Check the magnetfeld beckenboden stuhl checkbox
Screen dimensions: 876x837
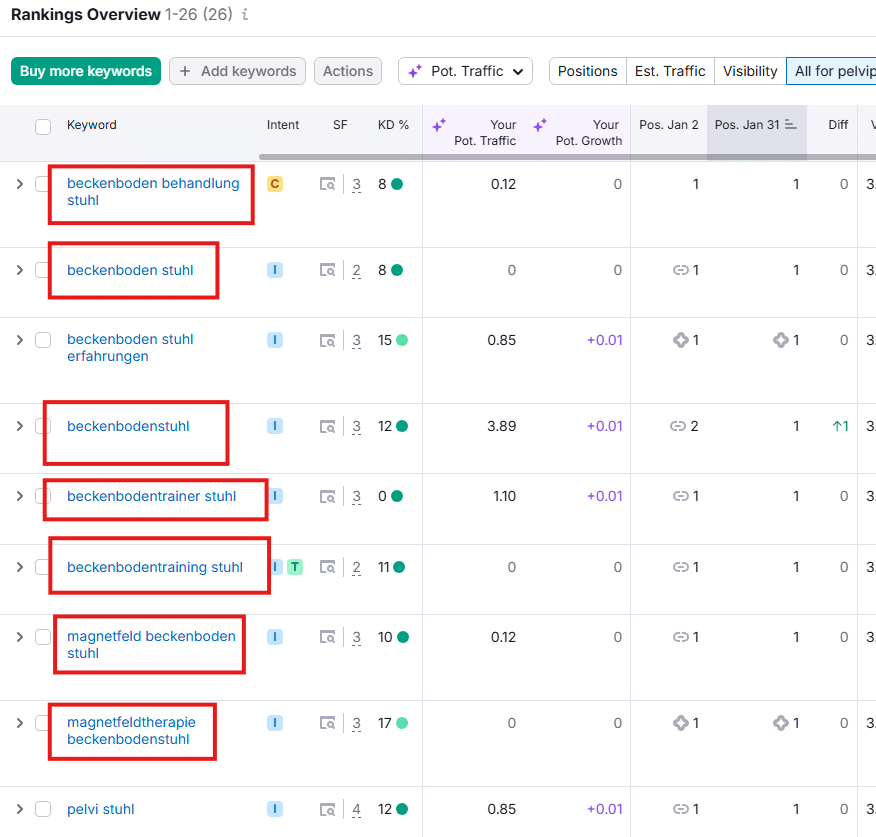click(x=43, y=637)
